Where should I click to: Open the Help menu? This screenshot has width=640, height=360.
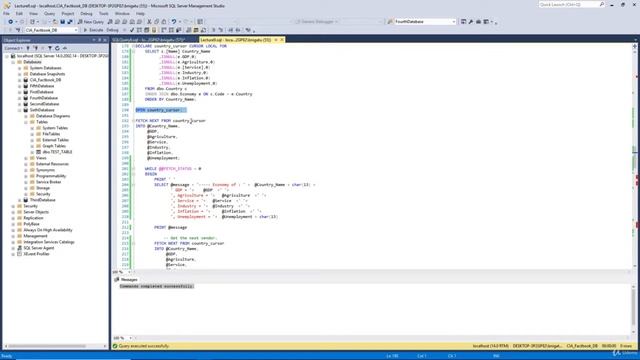(x=140, y=13)
